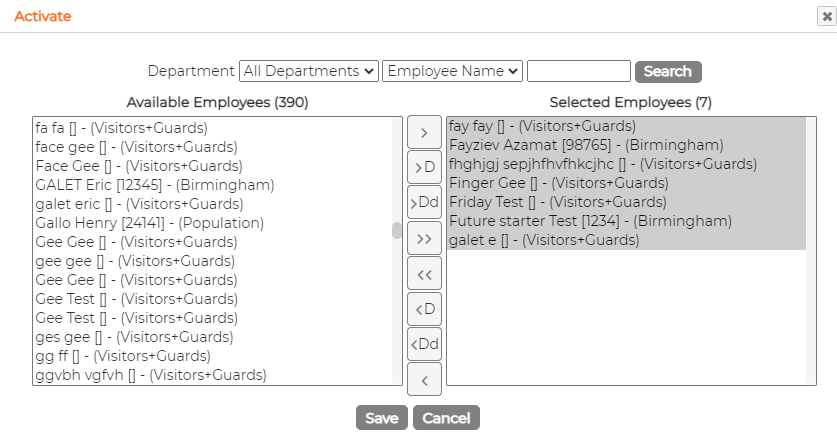Click the Search button

pyautogui.click(x=668, y=72)
